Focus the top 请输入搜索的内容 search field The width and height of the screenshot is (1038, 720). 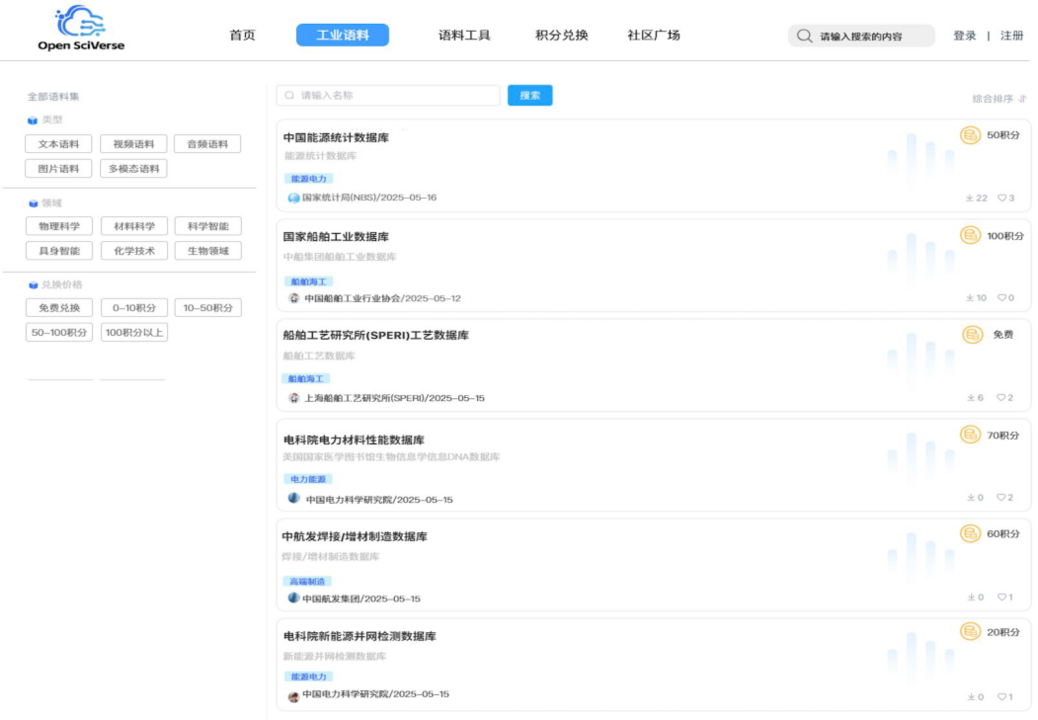861,36
